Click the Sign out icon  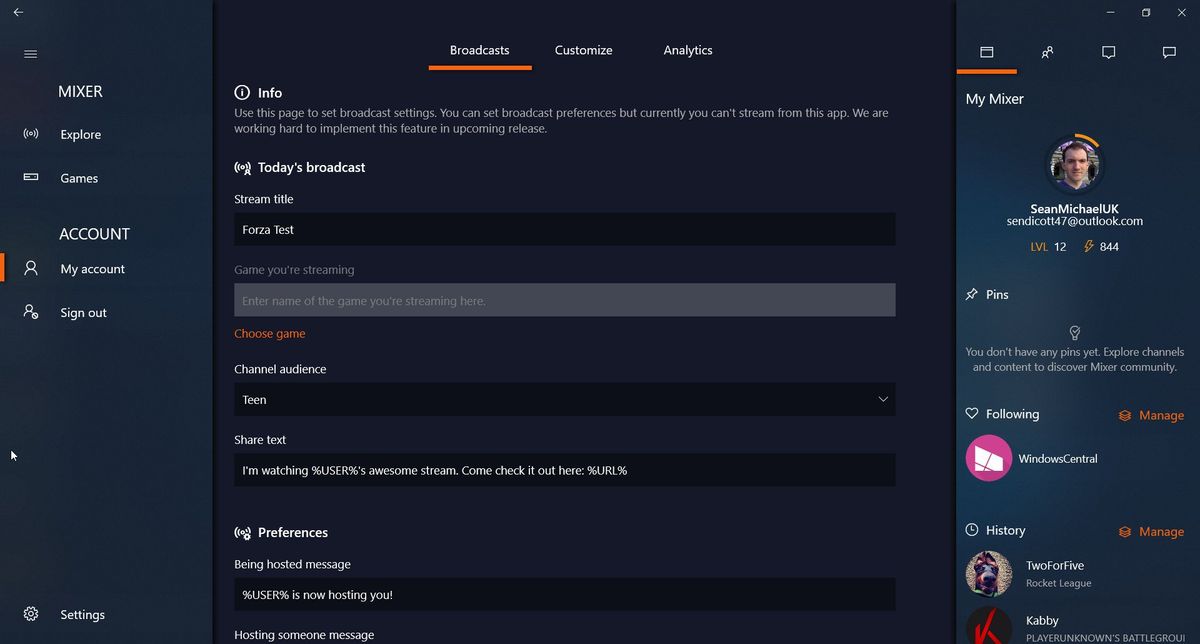click(29, 311)
